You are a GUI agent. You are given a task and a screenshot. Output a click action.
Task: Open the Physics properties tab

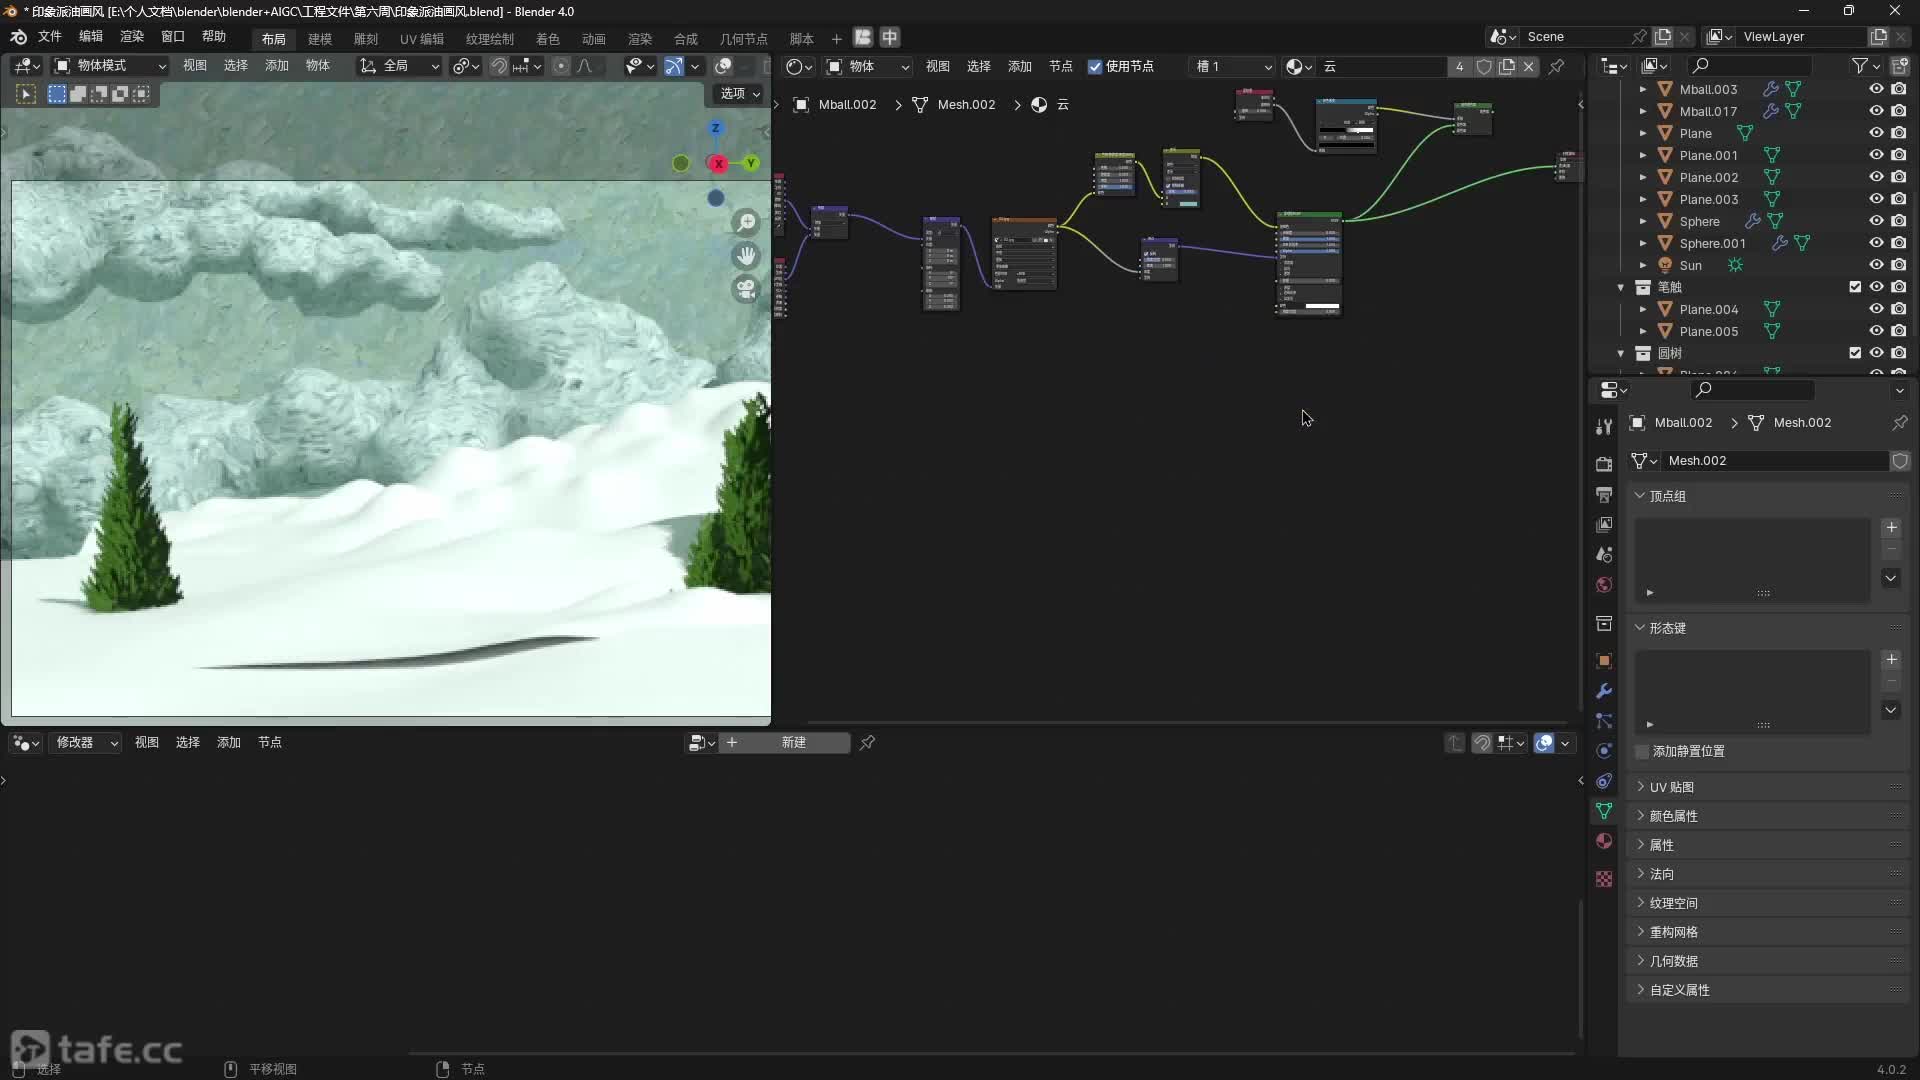click(1604, 751)
